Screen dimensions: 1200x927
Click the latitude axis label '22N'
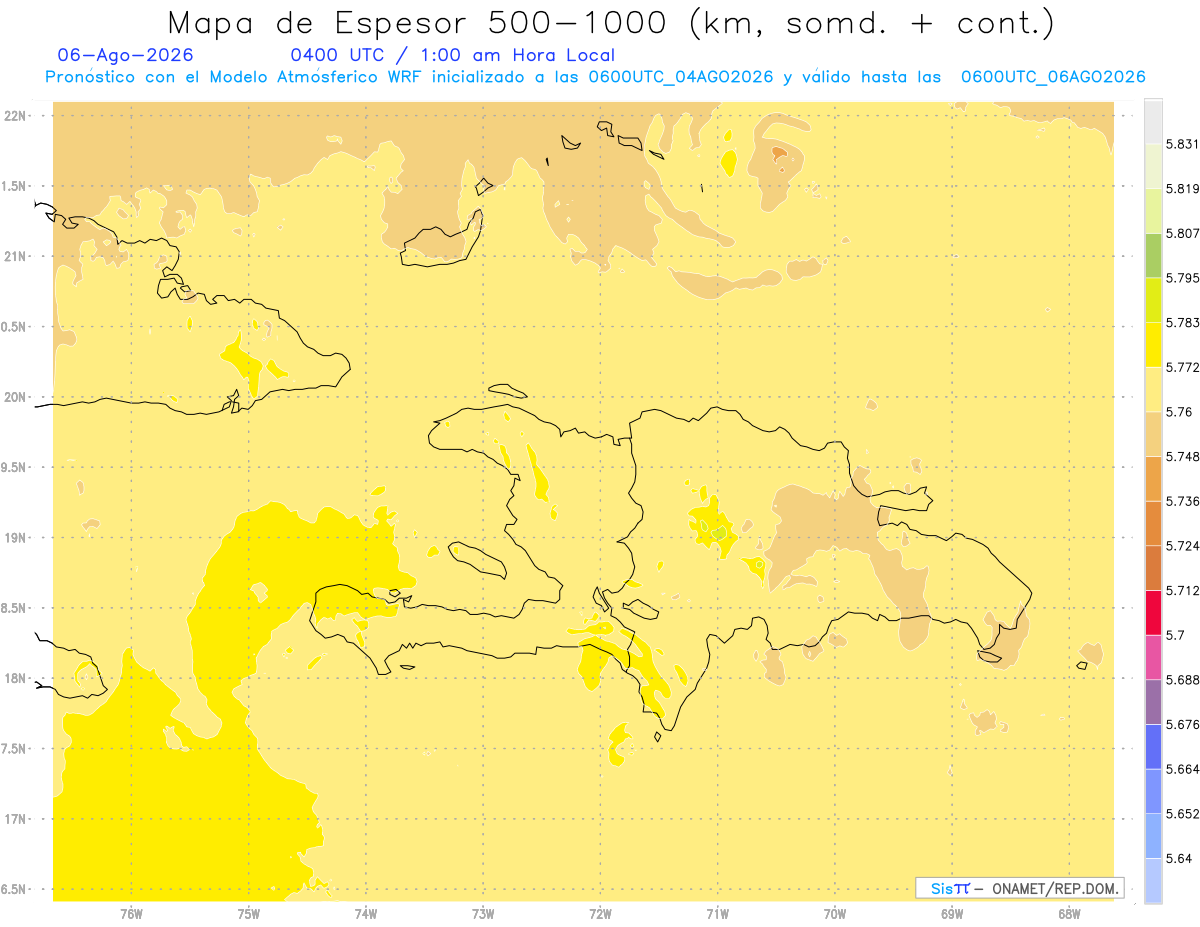coord(15,115)
